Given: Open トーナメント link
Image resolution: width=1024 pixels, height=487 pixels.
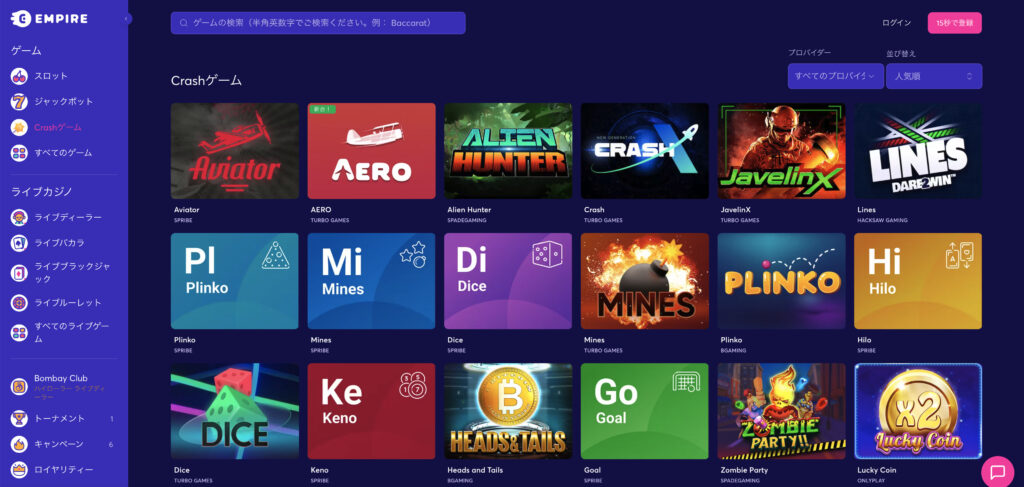Looking at the screenshot, I should tap(59, 418).
